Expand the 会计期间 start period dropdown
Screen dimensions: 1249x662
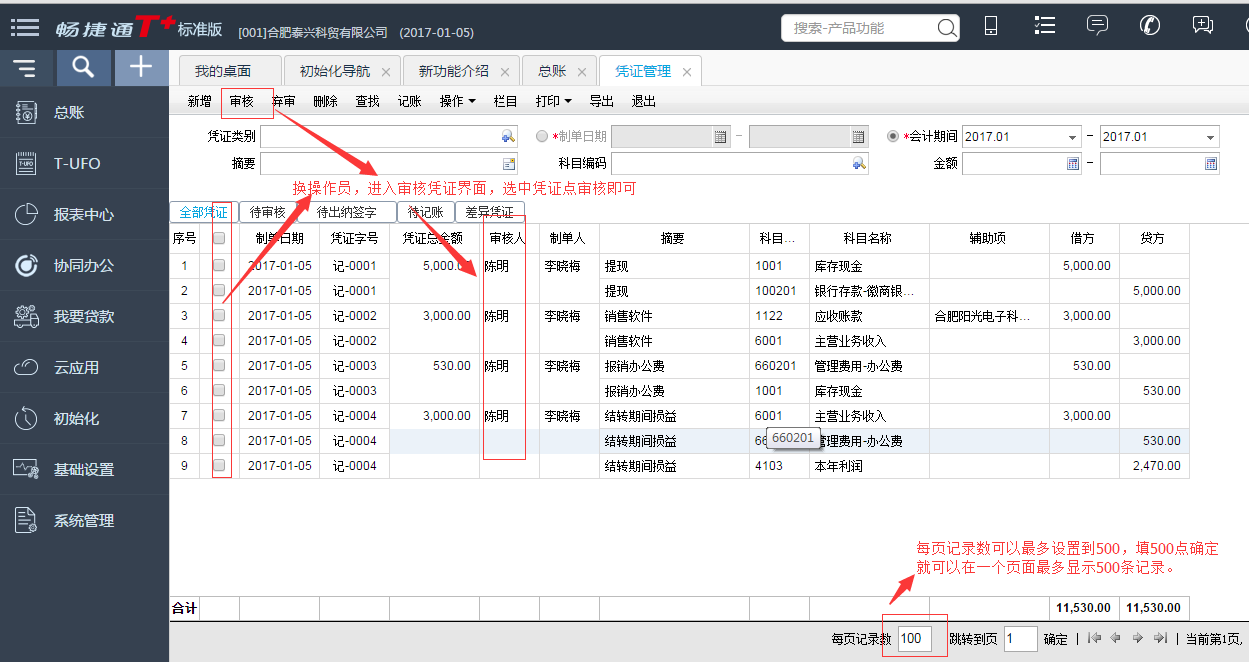pos(1072,137)
